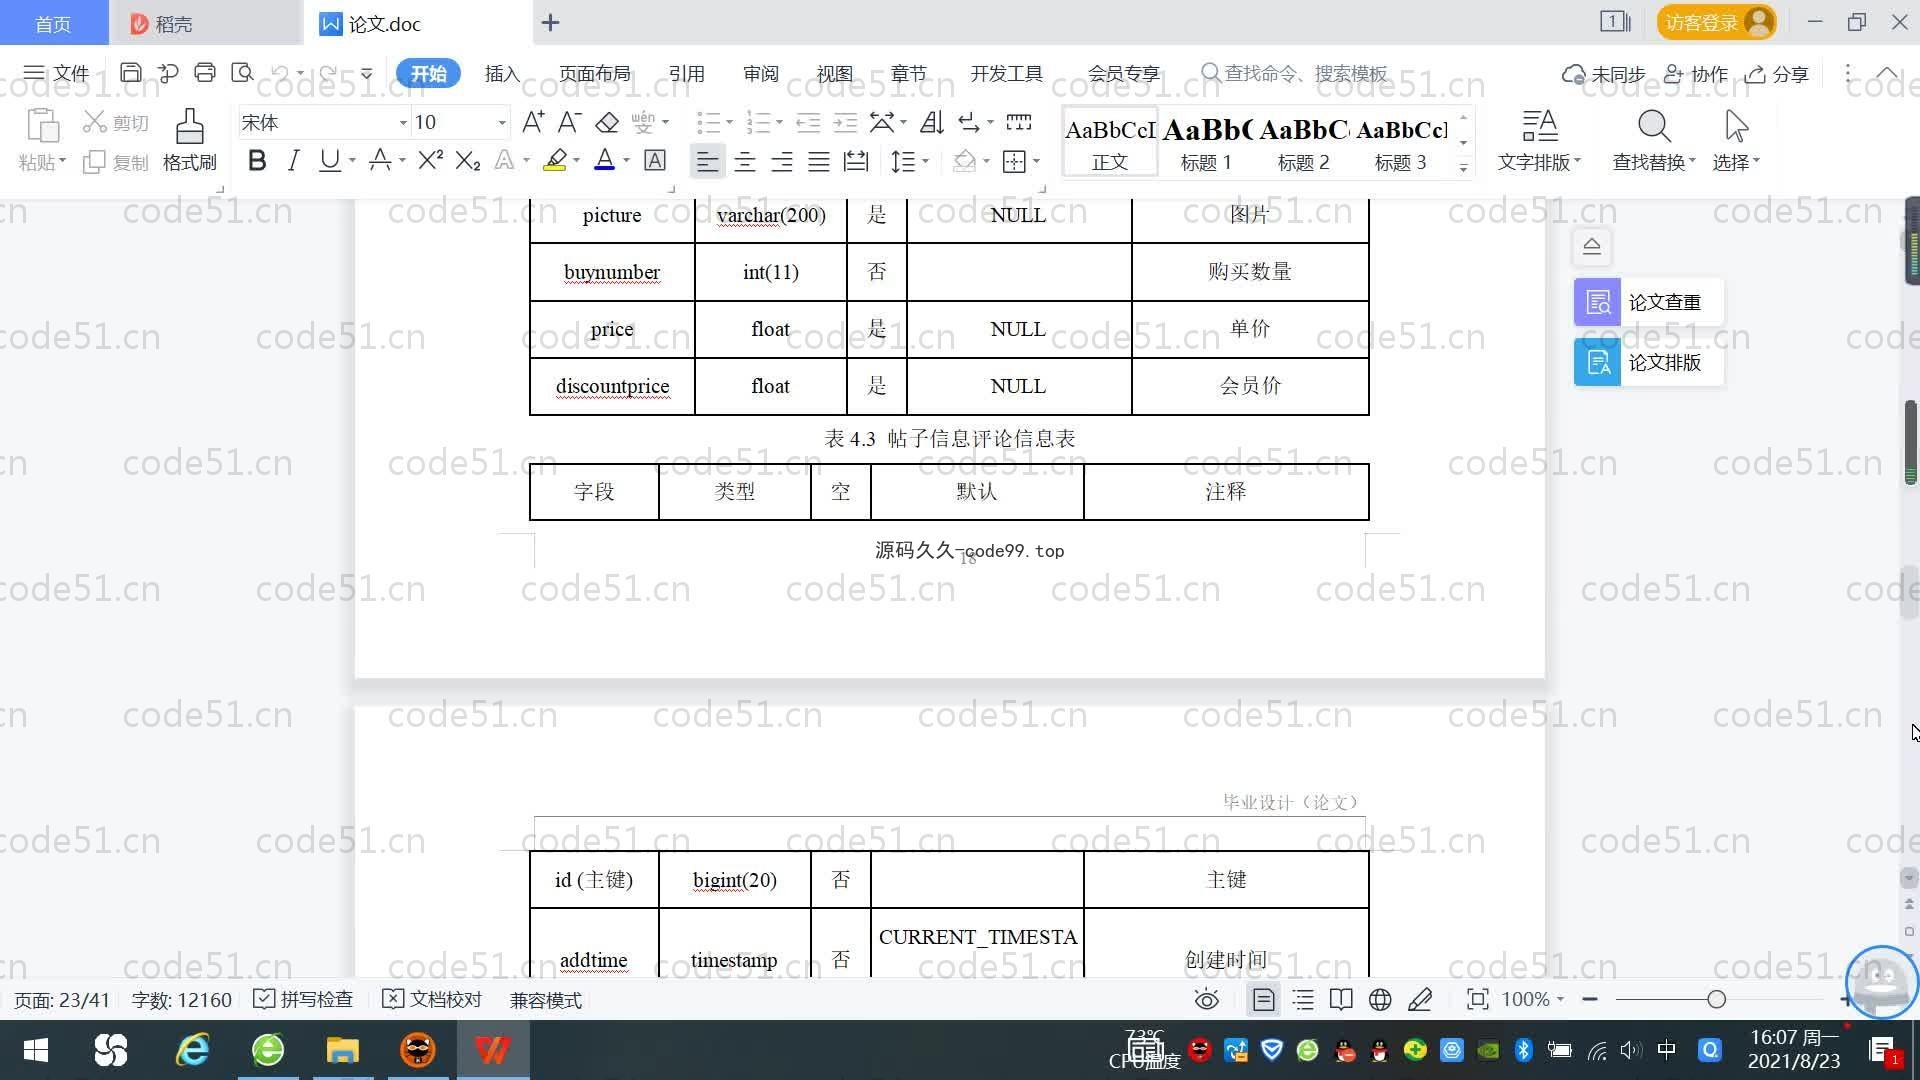This screenshot has width=1920, height=1080.
Task: Switch to the 页面布局 (Page Layout) tab
Action: (x=594, y=73)
